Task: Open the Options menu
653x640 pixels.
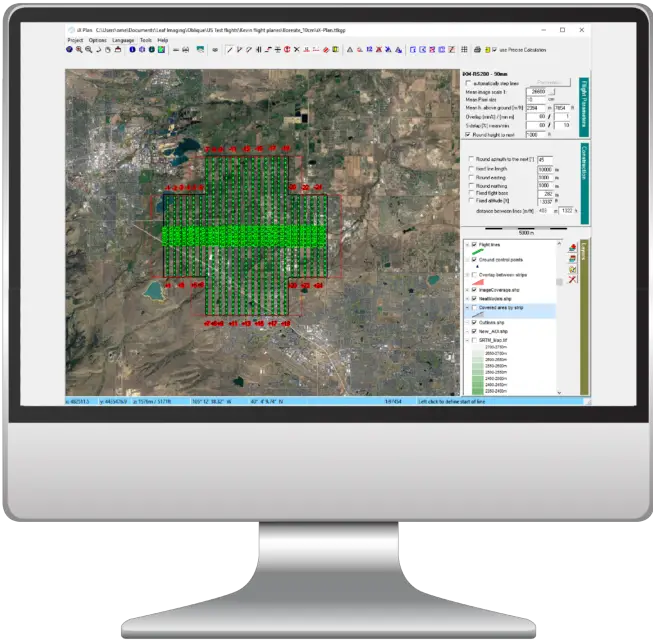Action: [x=97, y=40]
